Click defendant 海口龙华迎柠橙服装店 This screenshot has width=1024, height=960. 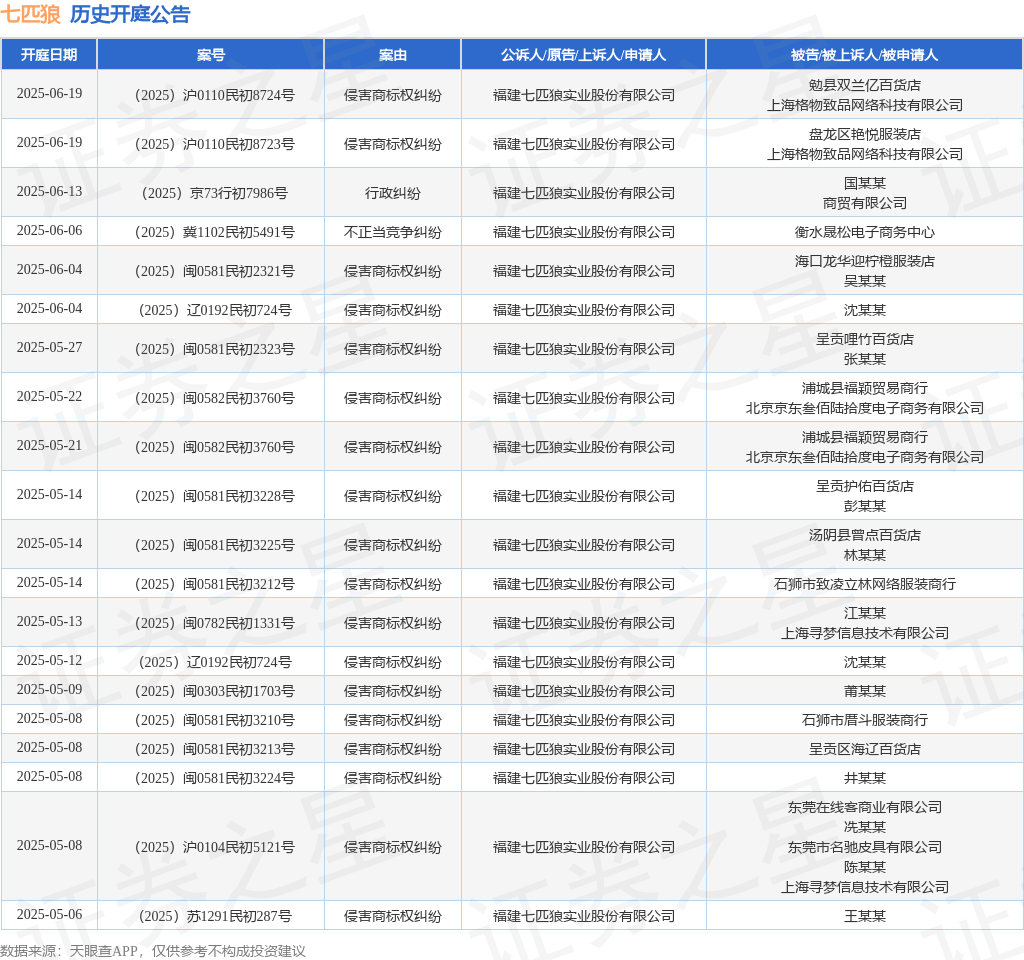[x=865, y=261]
